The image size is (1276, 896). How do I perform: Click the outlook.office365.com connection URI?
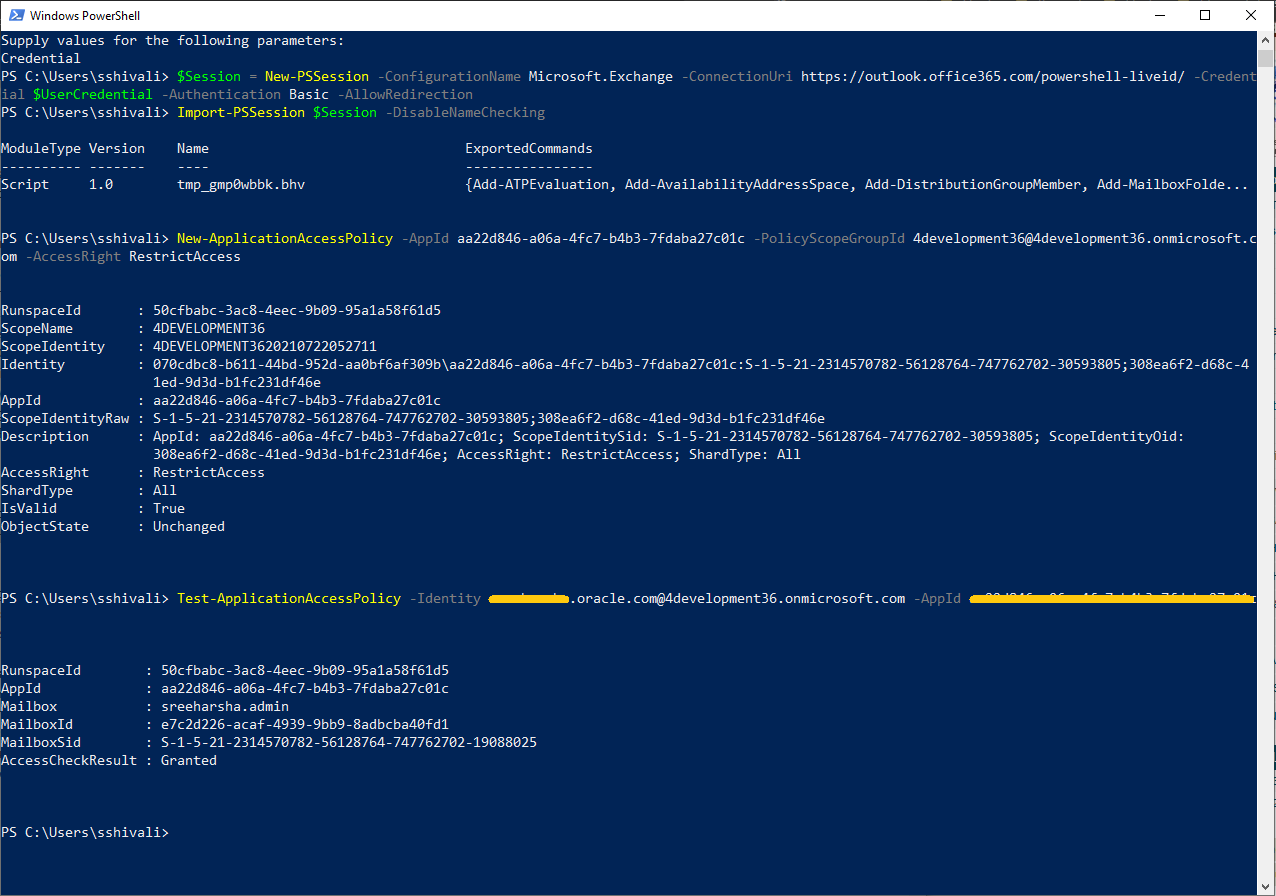tap(993, 77)
